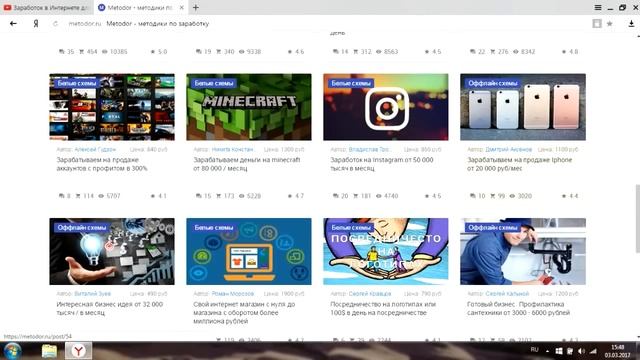This screenshot has height=360, width=640.
Task: Open the Minecraft card thumbnail
Action: tap(249, 107)
